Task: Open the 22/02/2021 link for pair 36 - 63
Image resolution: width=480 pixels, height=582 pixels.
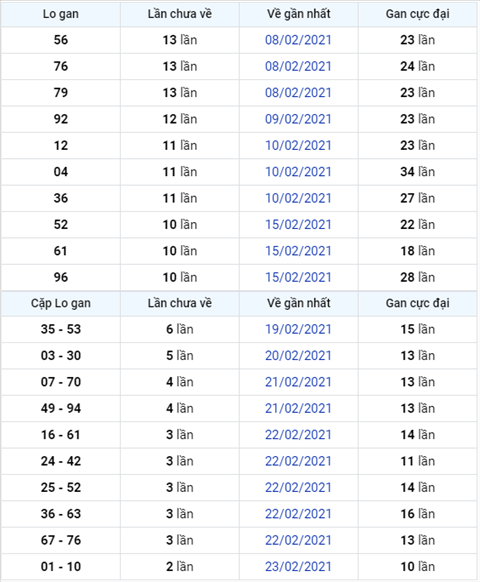Action: pos(298,514)
